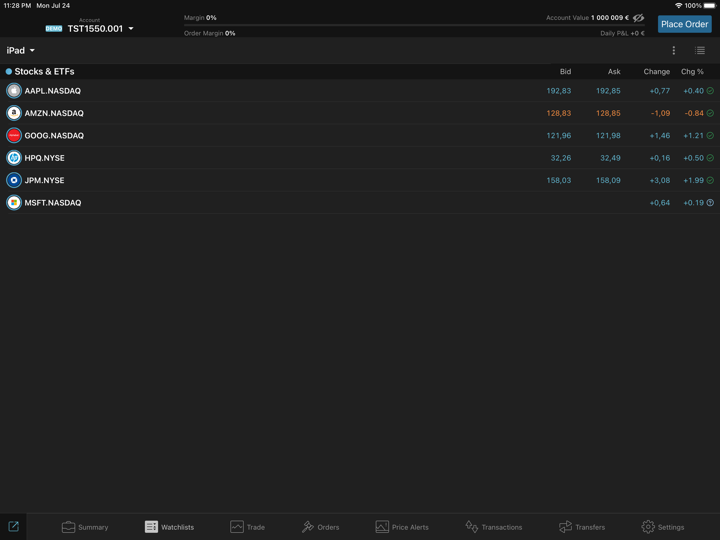This screenshot has height=540, width=720.
Task: Open the list view icon at top right
Action: (x=700, y=50)
